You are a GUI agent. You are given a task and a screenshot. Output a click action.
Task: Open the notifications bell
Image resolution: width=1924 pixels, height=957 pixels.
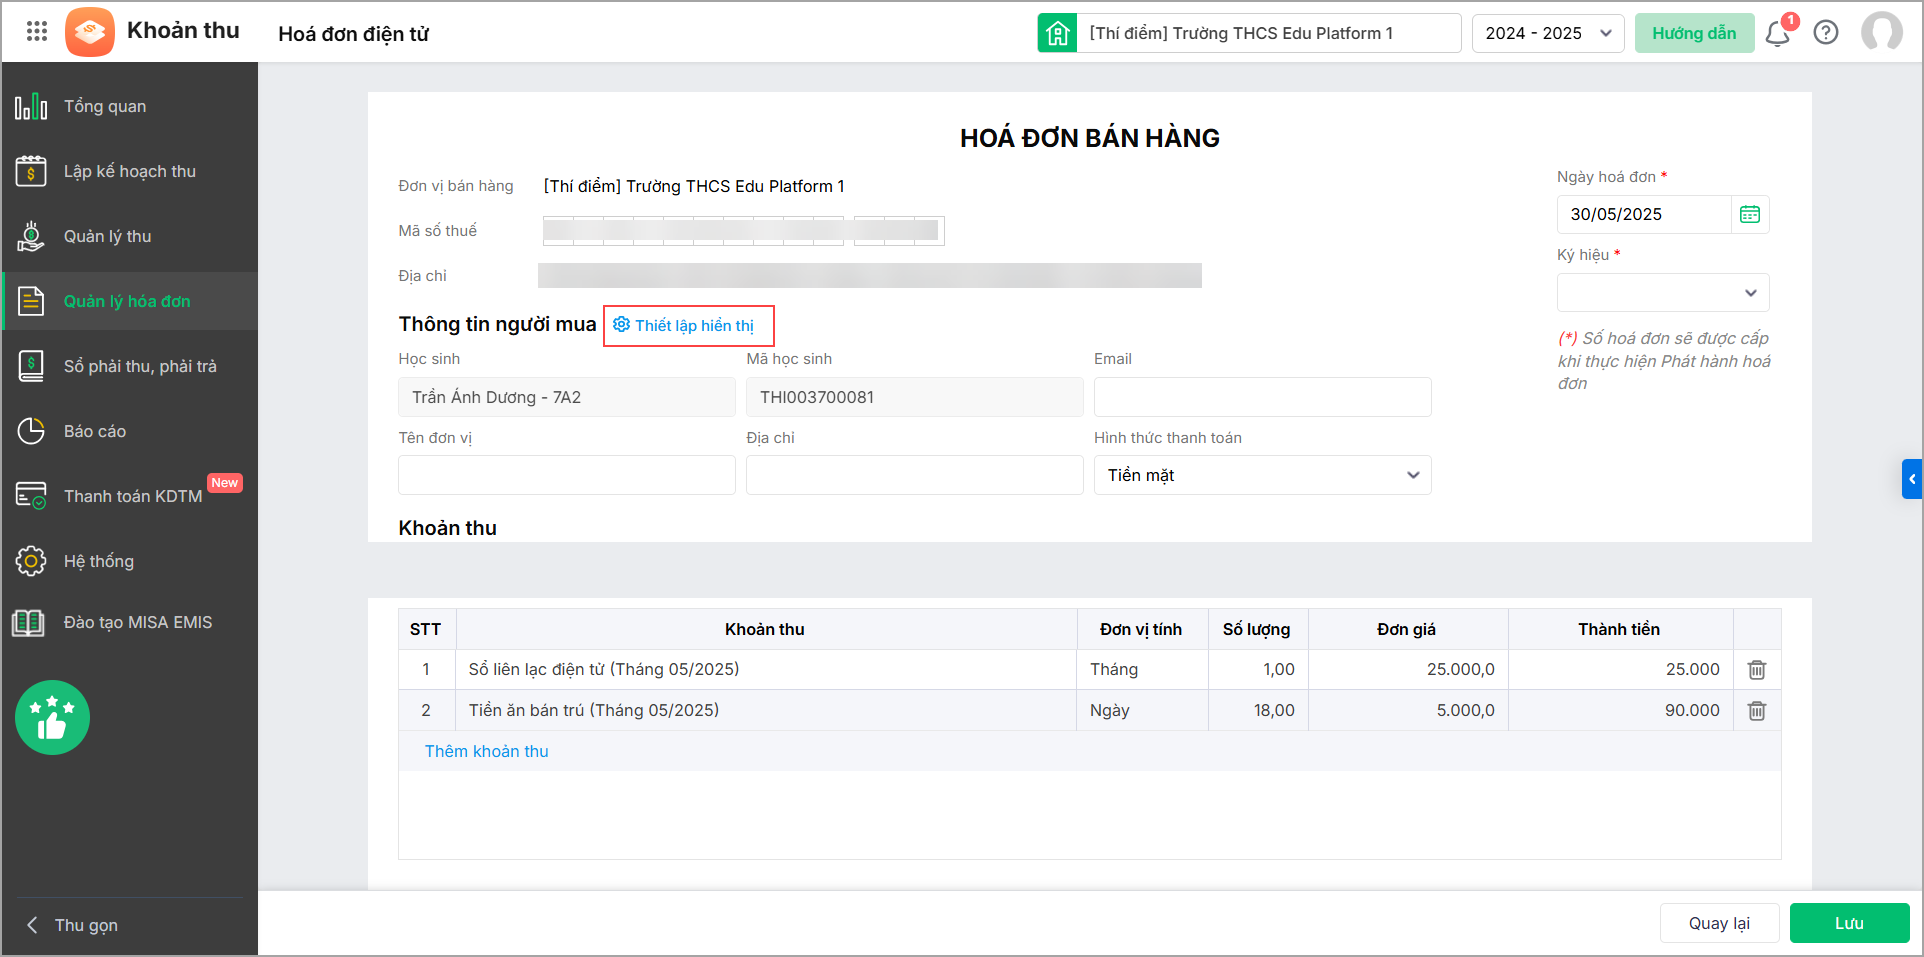1778,33
